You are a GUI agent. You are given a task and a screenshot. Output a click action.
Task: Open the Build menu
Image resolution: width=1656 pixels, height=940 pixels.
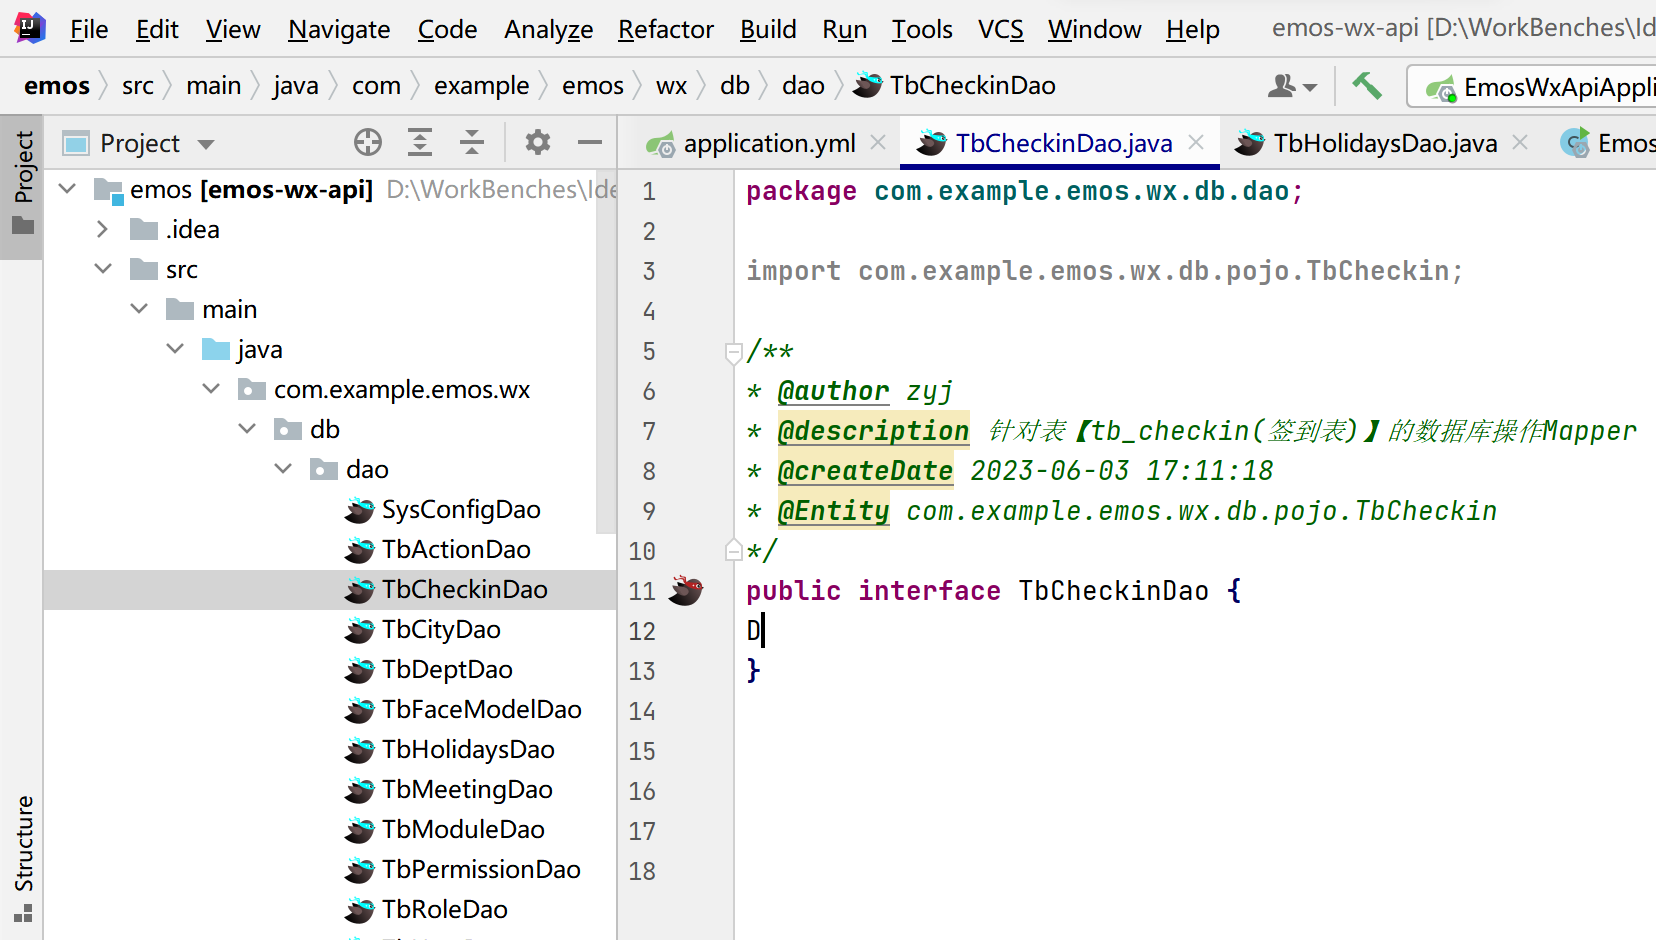pyautogui.click(x=768, y=29)
